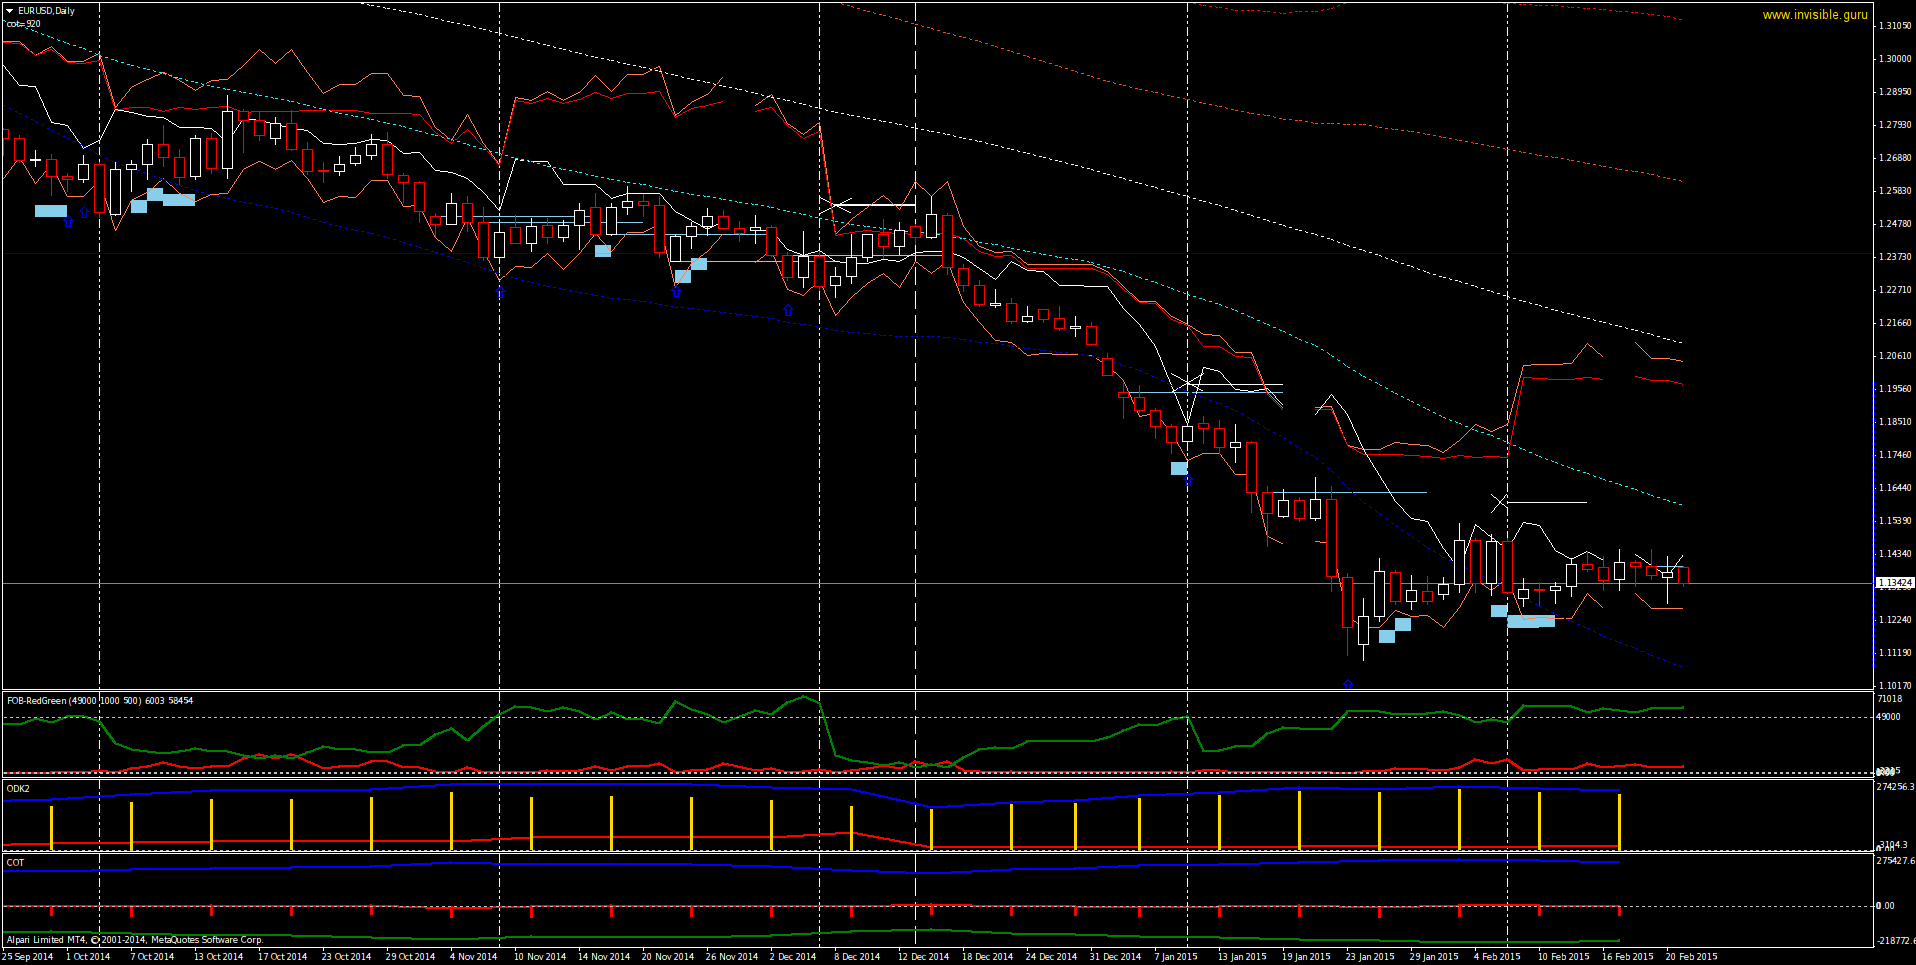Image resolution: width=1916 pixels, height=965 pixels.
Task: Click the 1.15390 price scale label
Action: tap(1895, 521)
